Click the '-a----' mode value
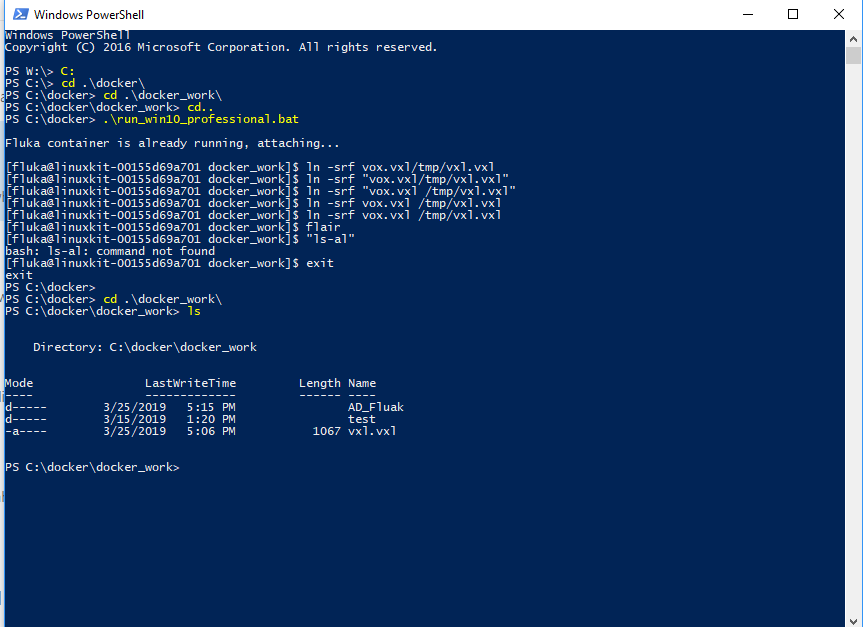The image size is (863, 627). [26, 431]
